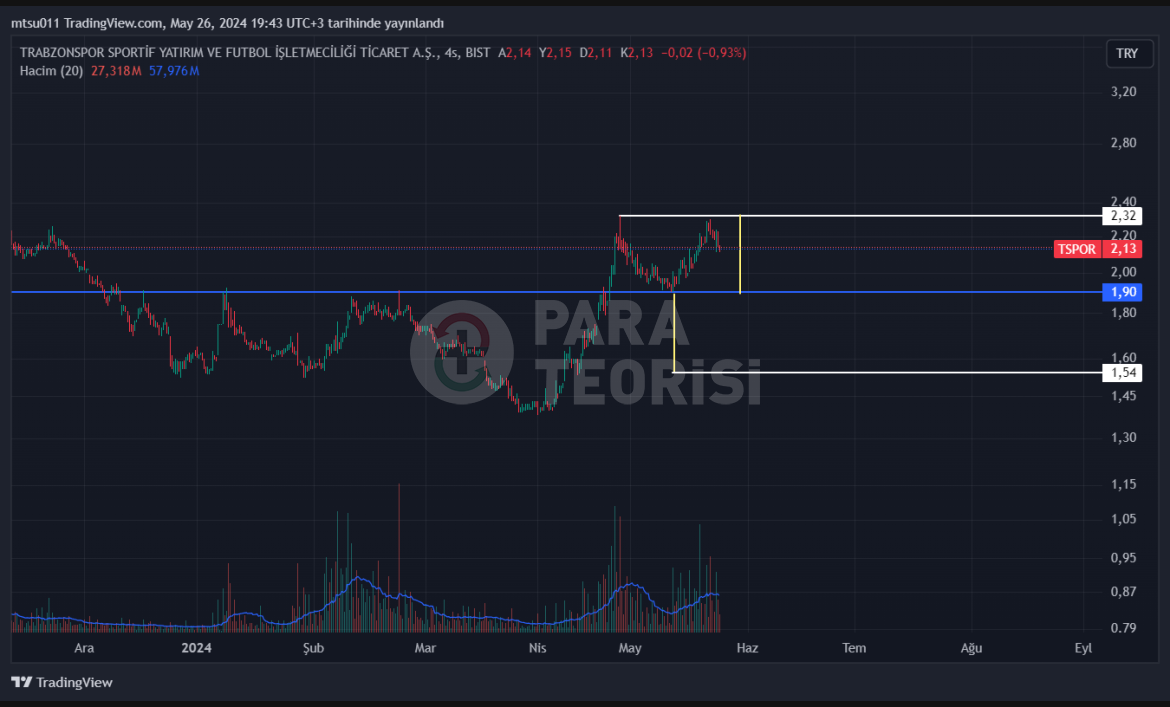
Task: Click the Ağu month label on time axis
Action: pyautogui.click(x=971, y=648)
